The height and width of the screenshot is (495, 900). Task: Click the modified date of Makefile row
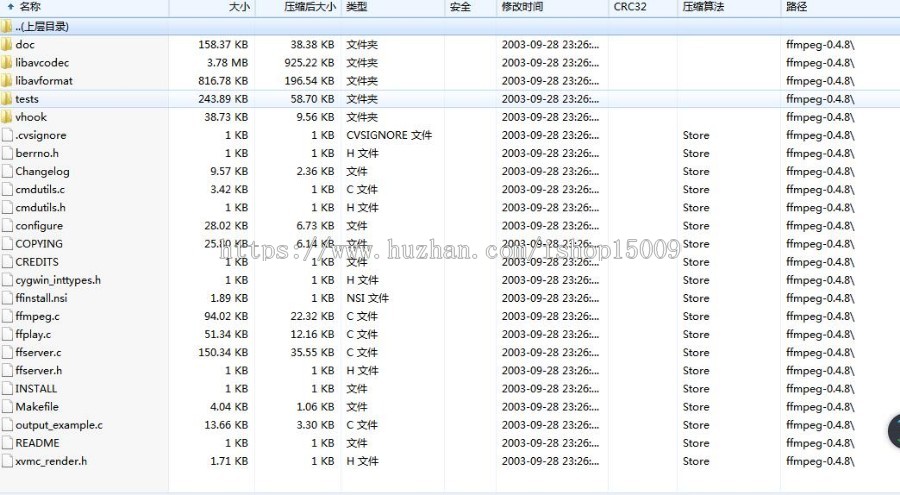point(550,407)
